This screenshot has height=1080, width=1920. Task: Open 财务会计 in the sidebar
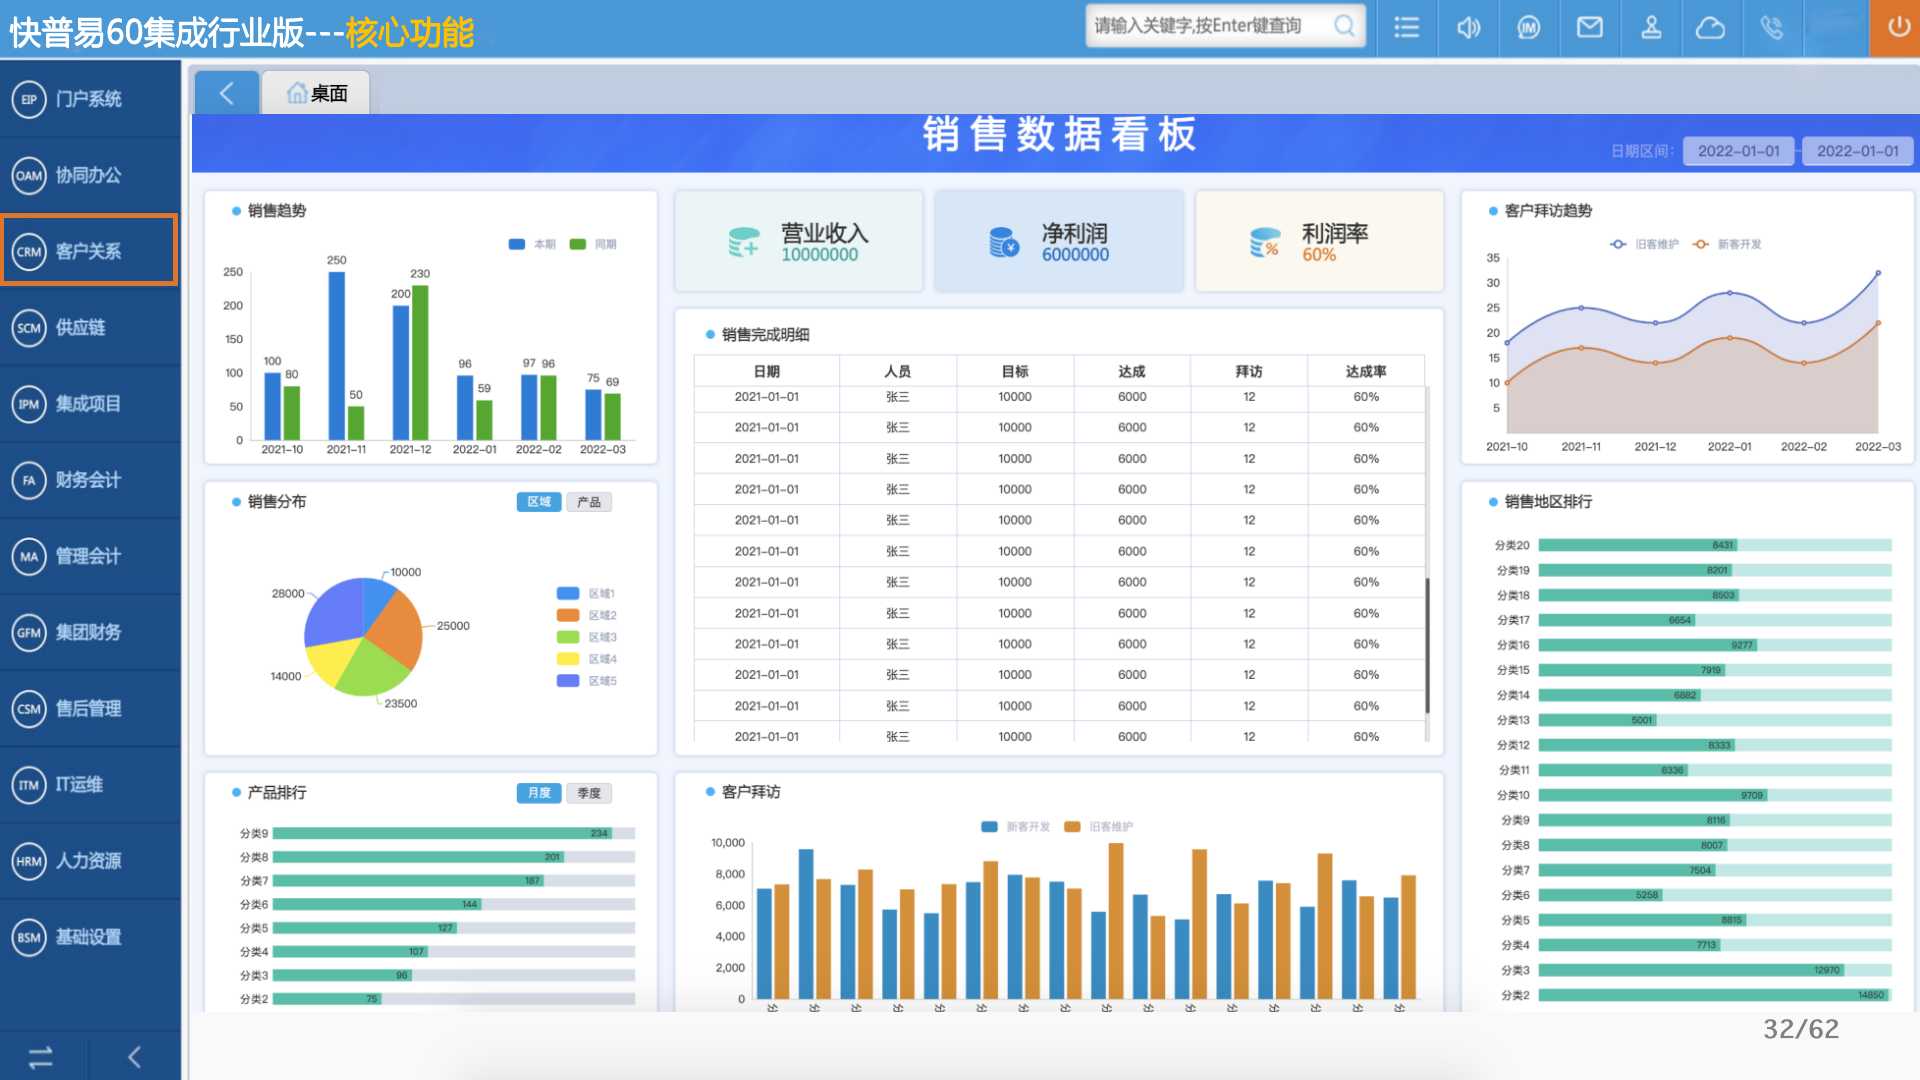tap(89, 480)
